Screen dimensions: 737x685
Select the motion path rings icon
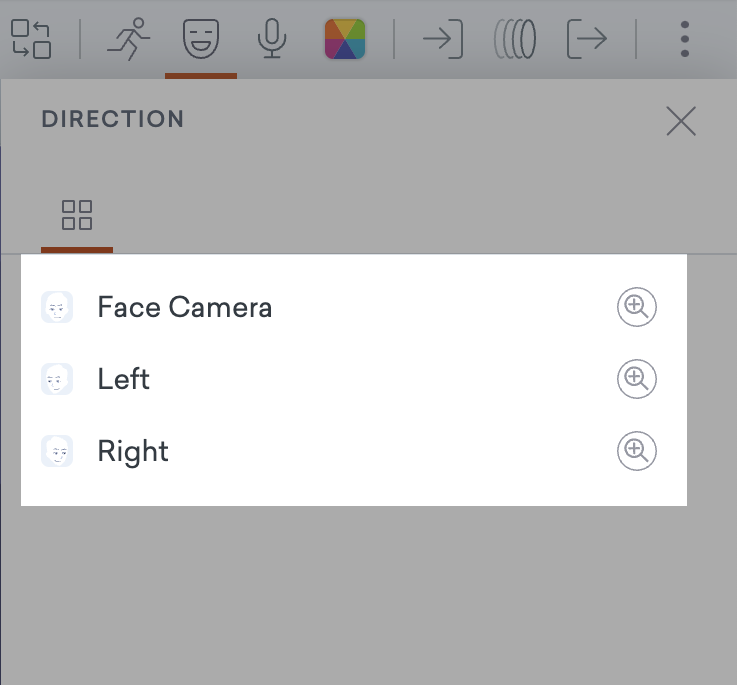point(515,39)
